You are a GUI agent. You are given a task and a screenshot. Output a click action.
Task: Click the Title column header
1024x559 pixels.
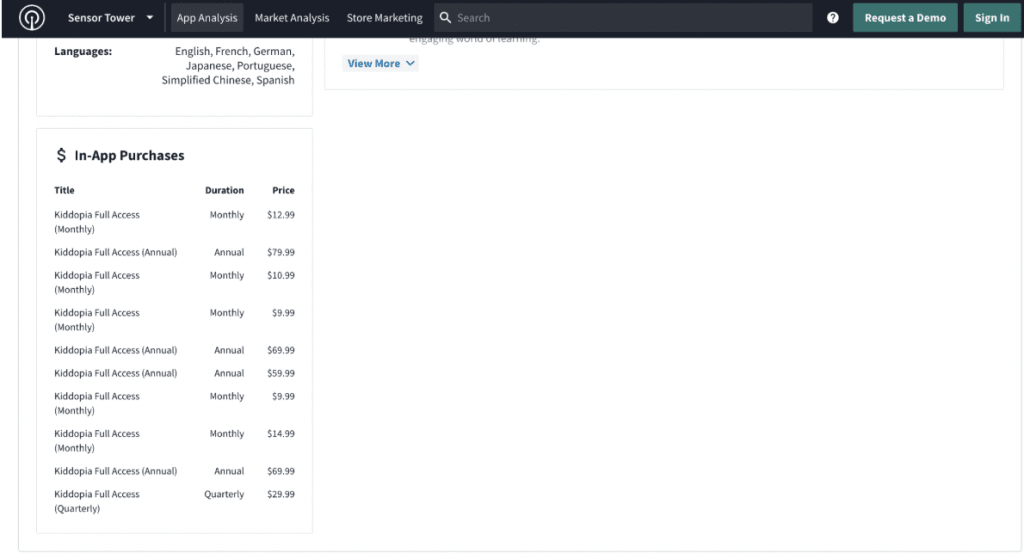coord(64,190)
